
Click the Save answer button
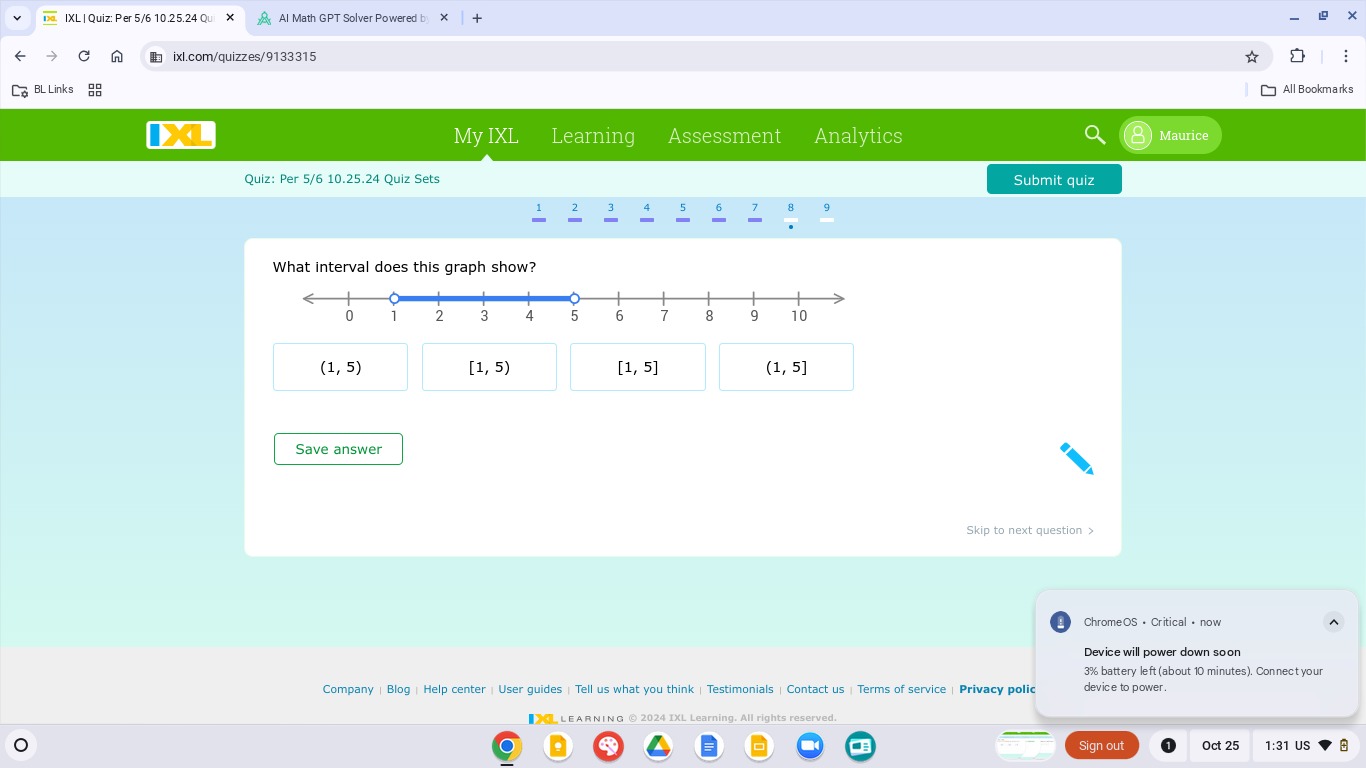pos(338,449)
